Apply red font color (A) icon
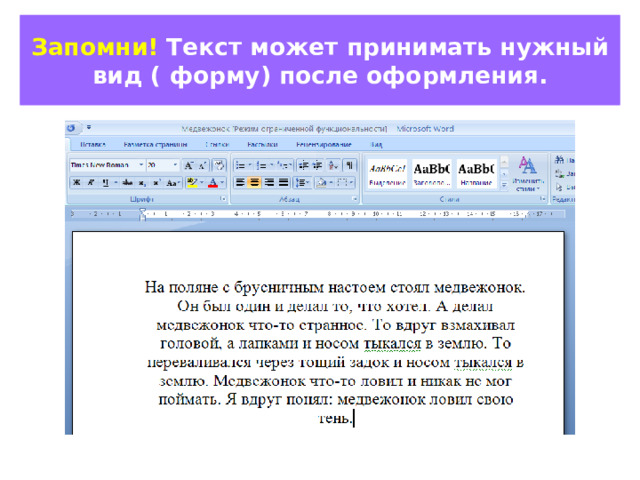This screenshot has width=640, height=480. pos(213,182)
